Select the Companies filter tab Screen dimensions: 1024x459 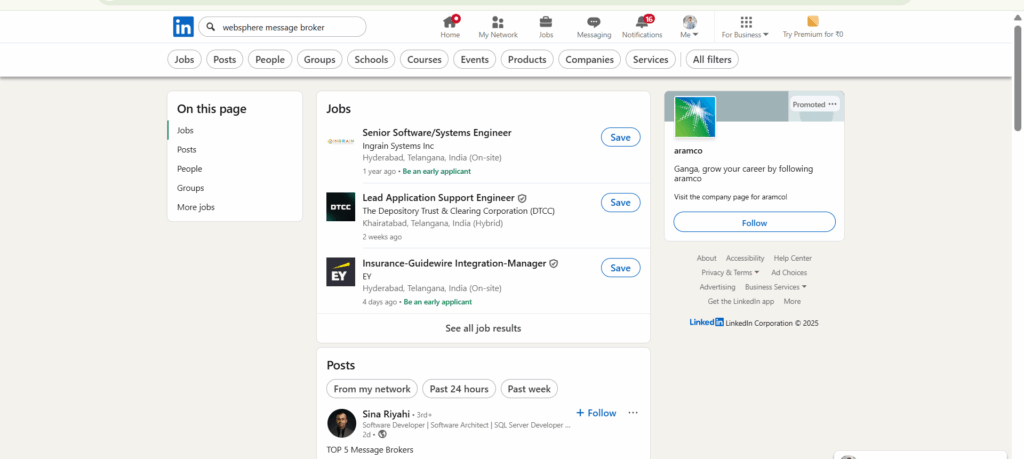(x=589, y=60)
